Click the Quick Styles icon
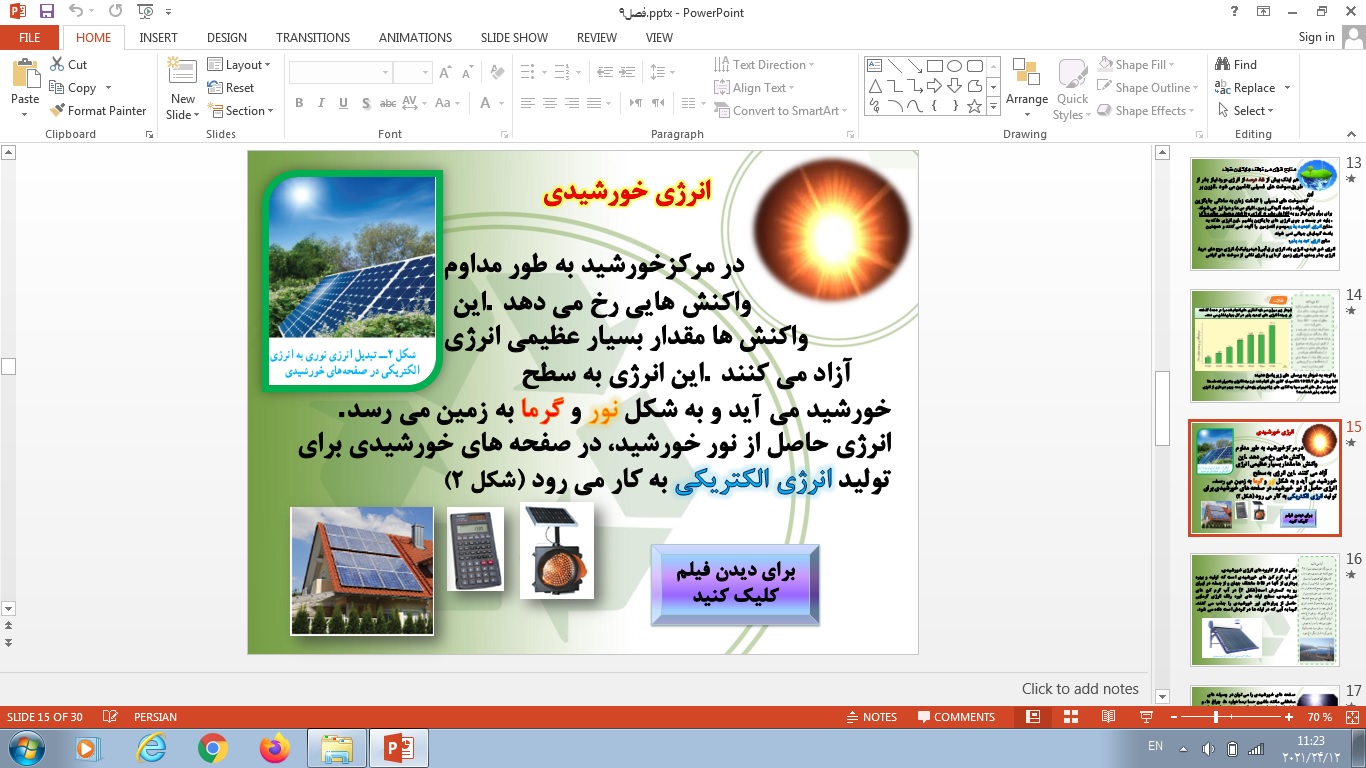 1072,85
